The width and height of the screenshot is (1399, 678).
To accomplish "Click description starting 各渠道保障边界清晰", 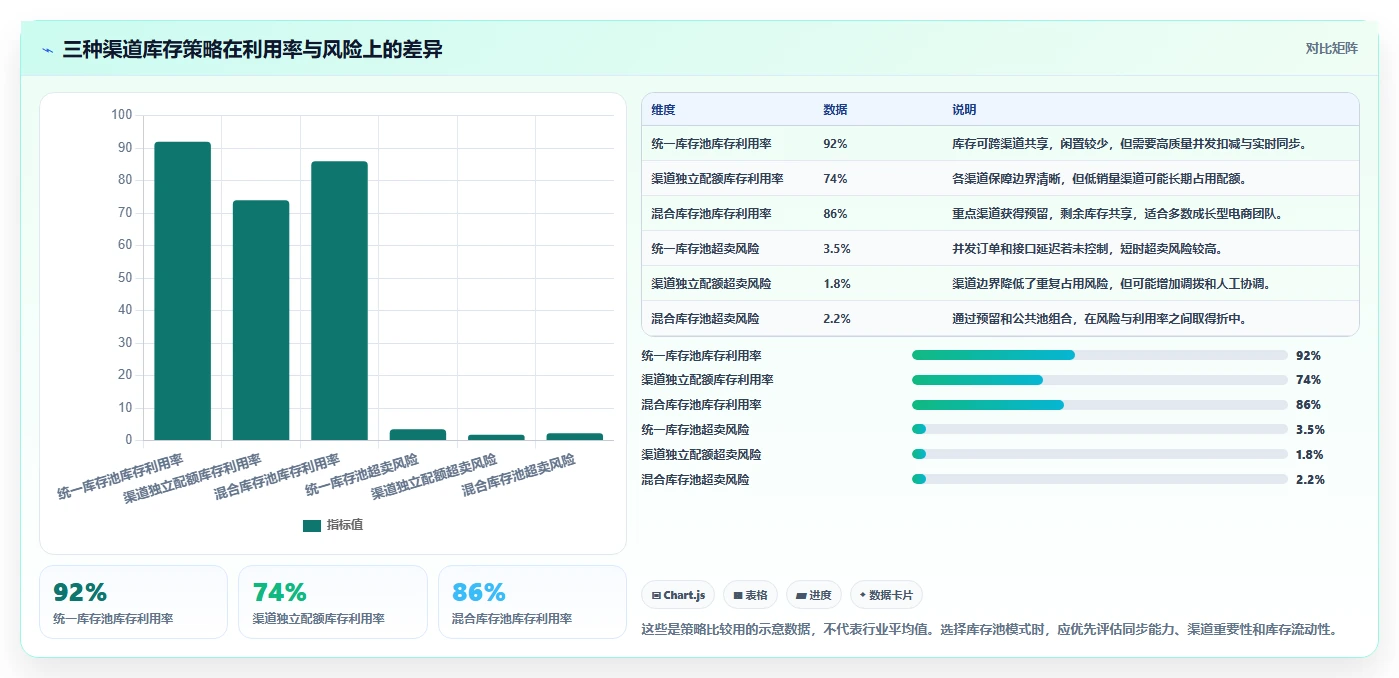I will click(x=1099, y=179).
